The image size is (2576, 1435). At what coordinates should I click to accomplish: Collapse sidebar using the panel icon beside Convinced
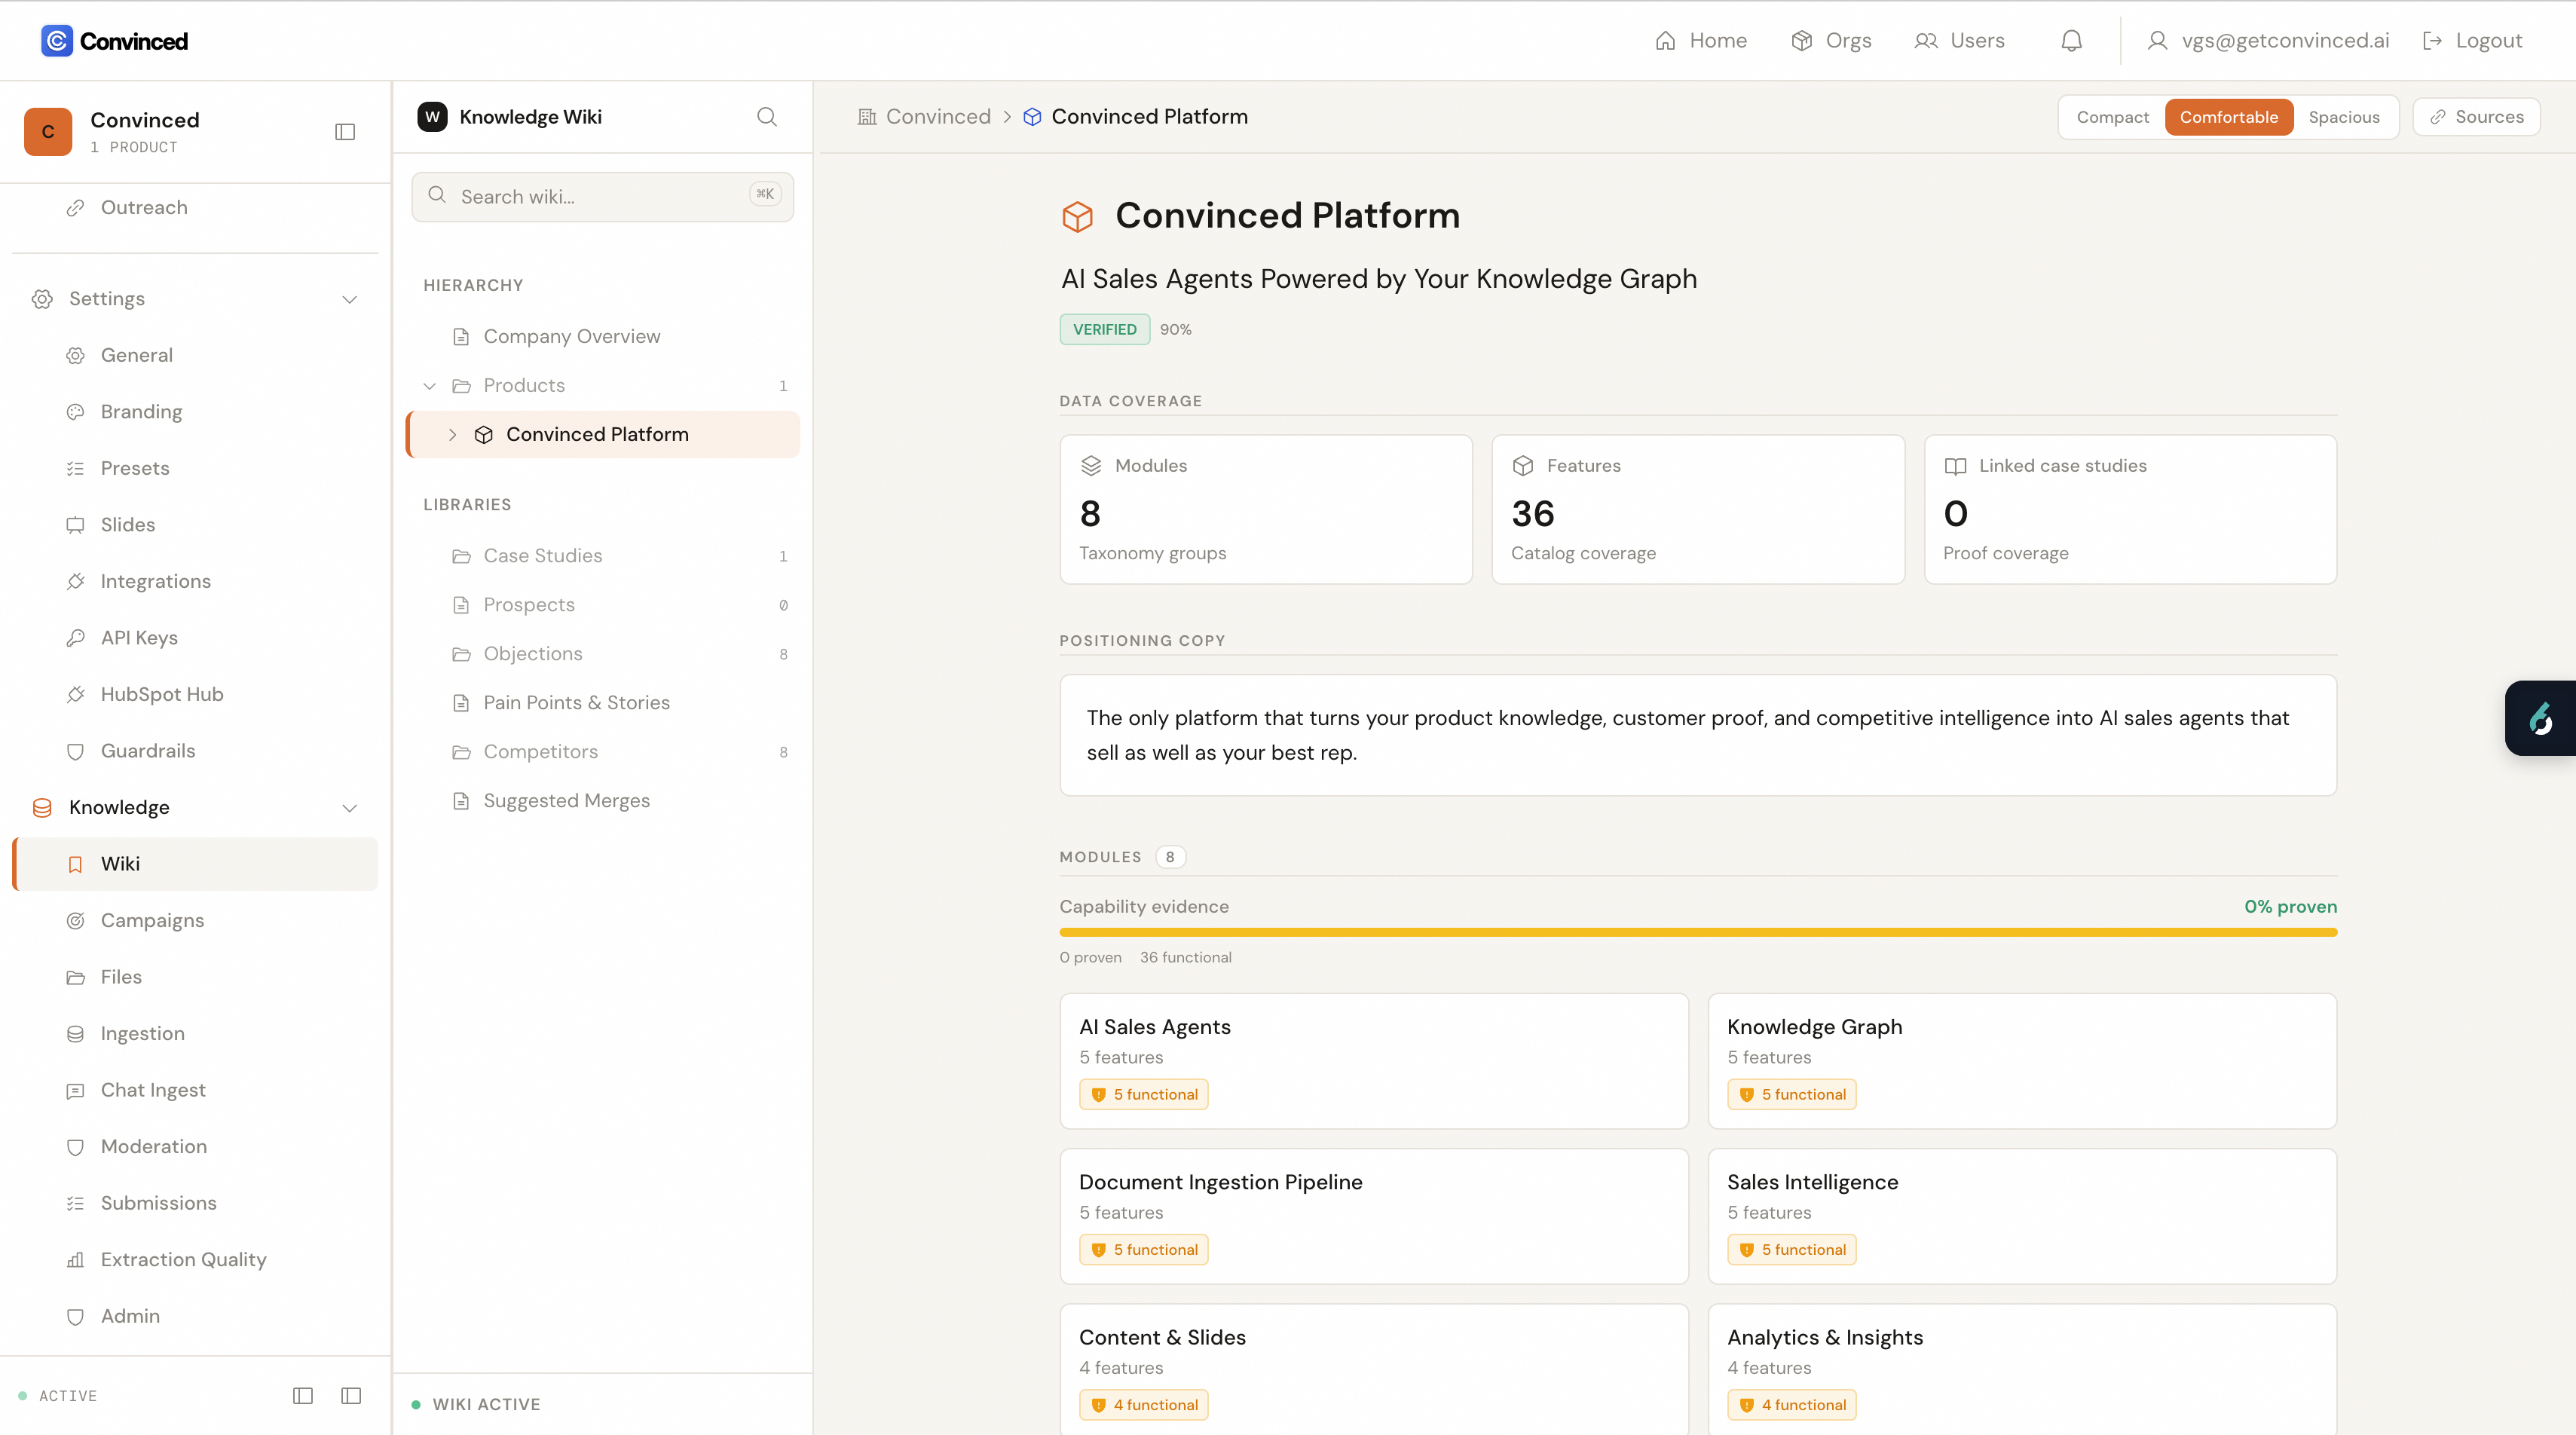345,132
